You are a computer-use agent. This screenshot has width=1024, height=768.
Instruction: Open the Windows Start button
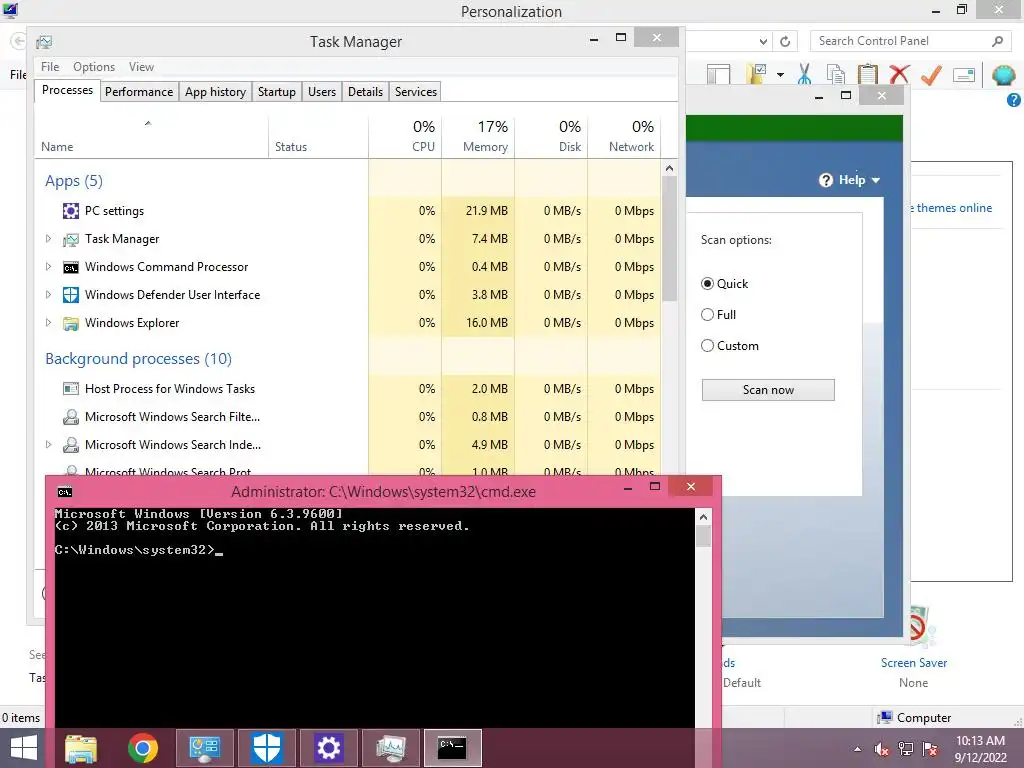24,748
